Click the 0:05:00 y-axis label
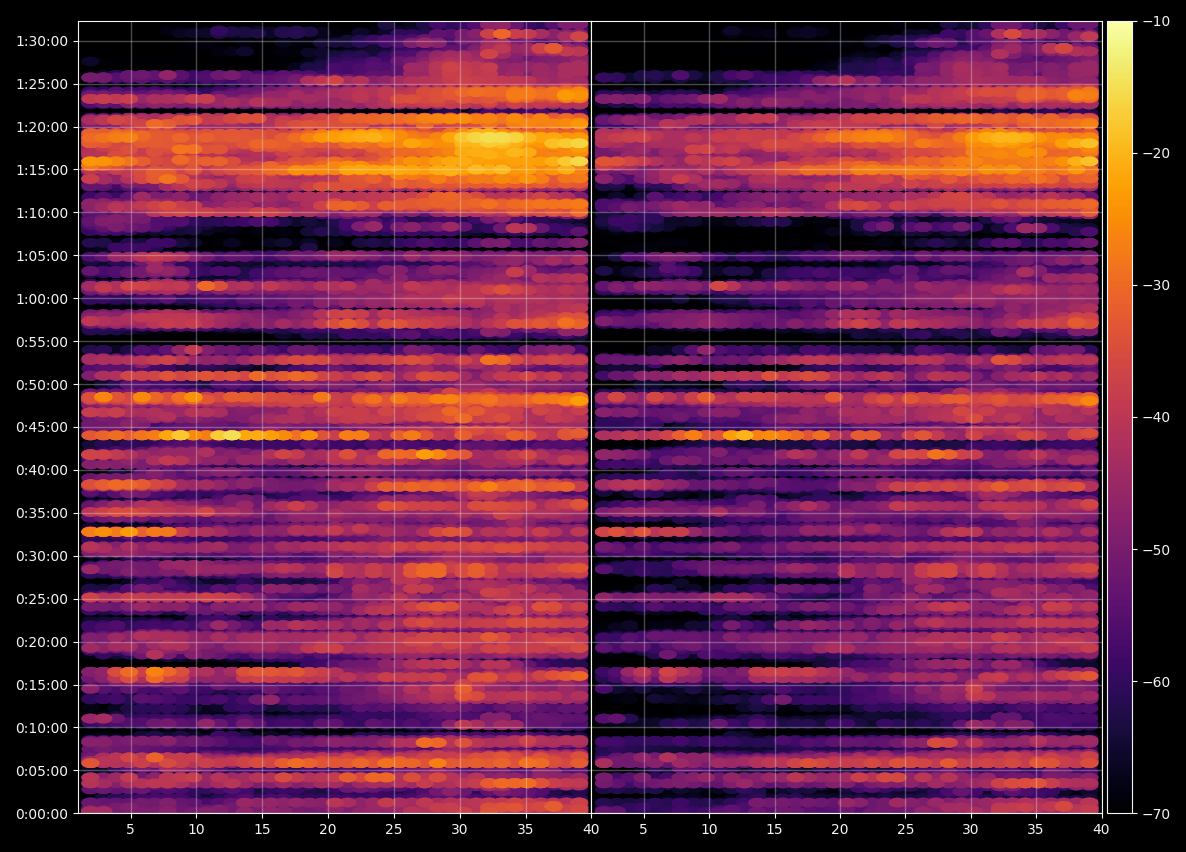Image resolution: width=1186 pixels, height=852 pixels. 42,771
